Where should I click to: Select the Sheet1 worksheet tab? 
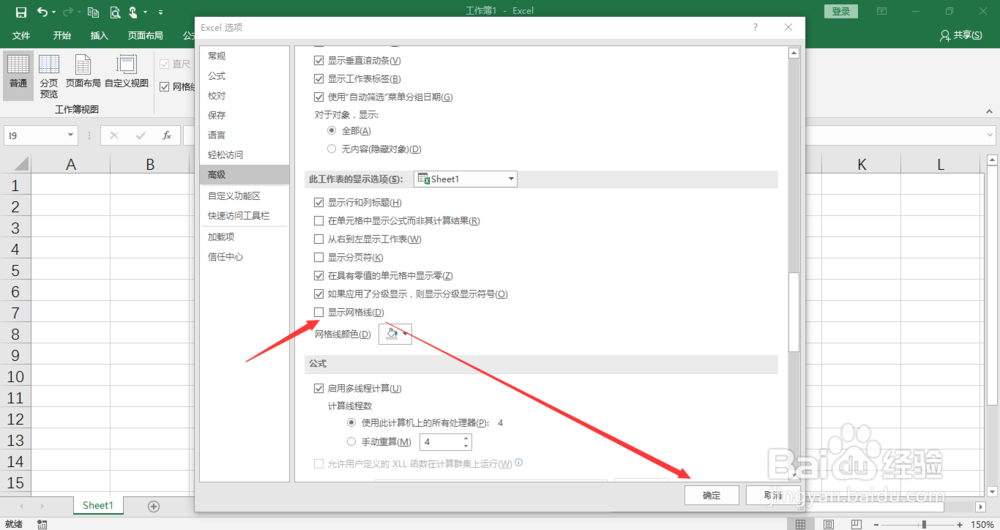(98, 505)
